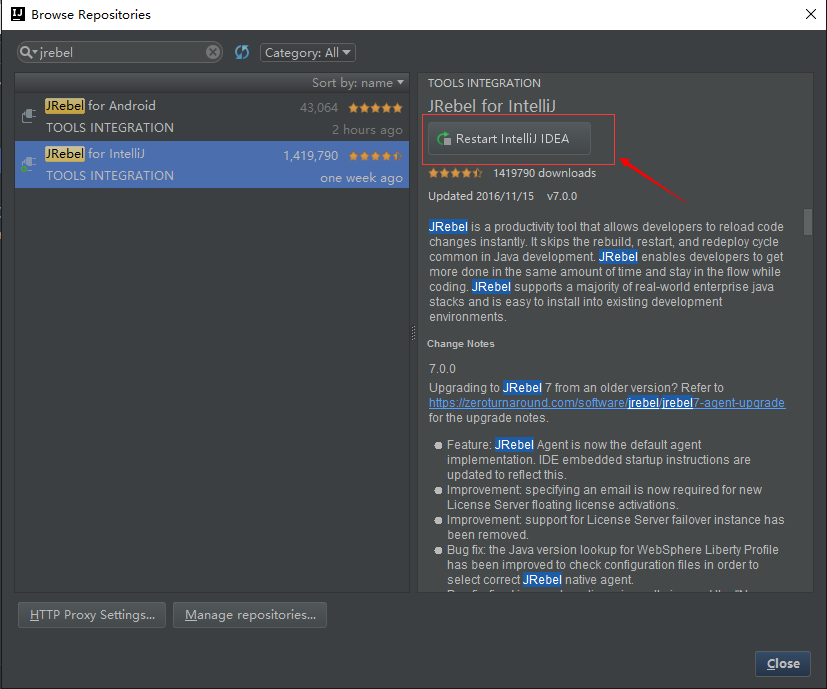
Task: Click the 1419790 downloads text
Action: click(544, 173)
